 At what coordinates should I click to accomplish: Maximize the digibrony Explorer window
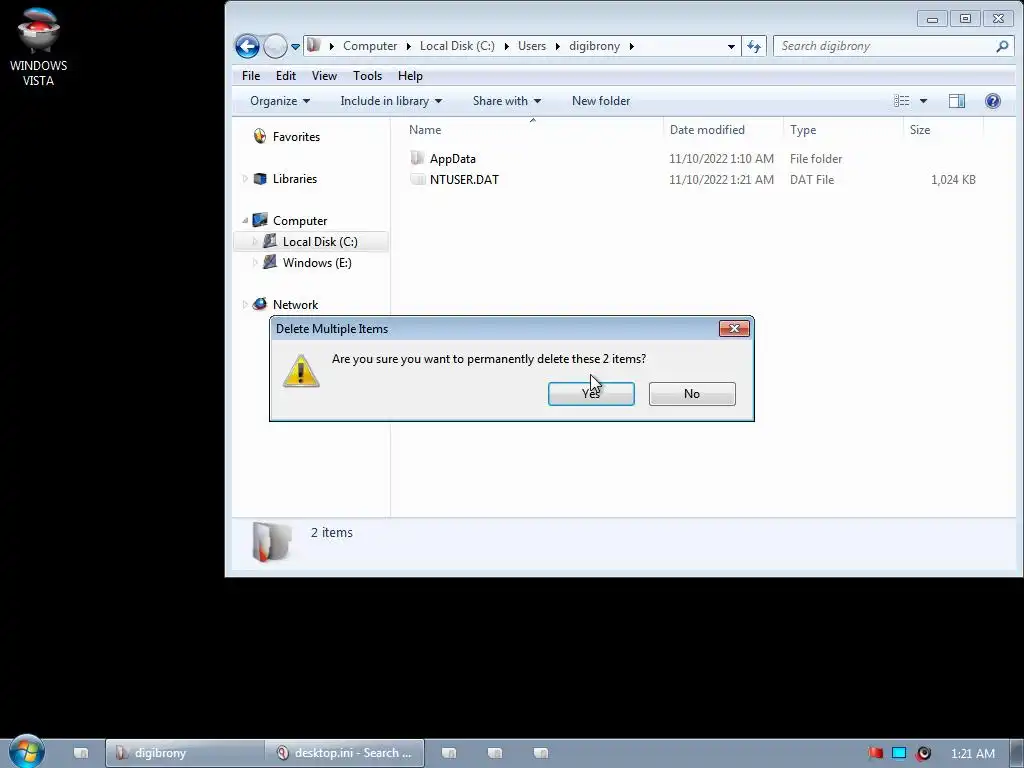(x=965, y=19)
